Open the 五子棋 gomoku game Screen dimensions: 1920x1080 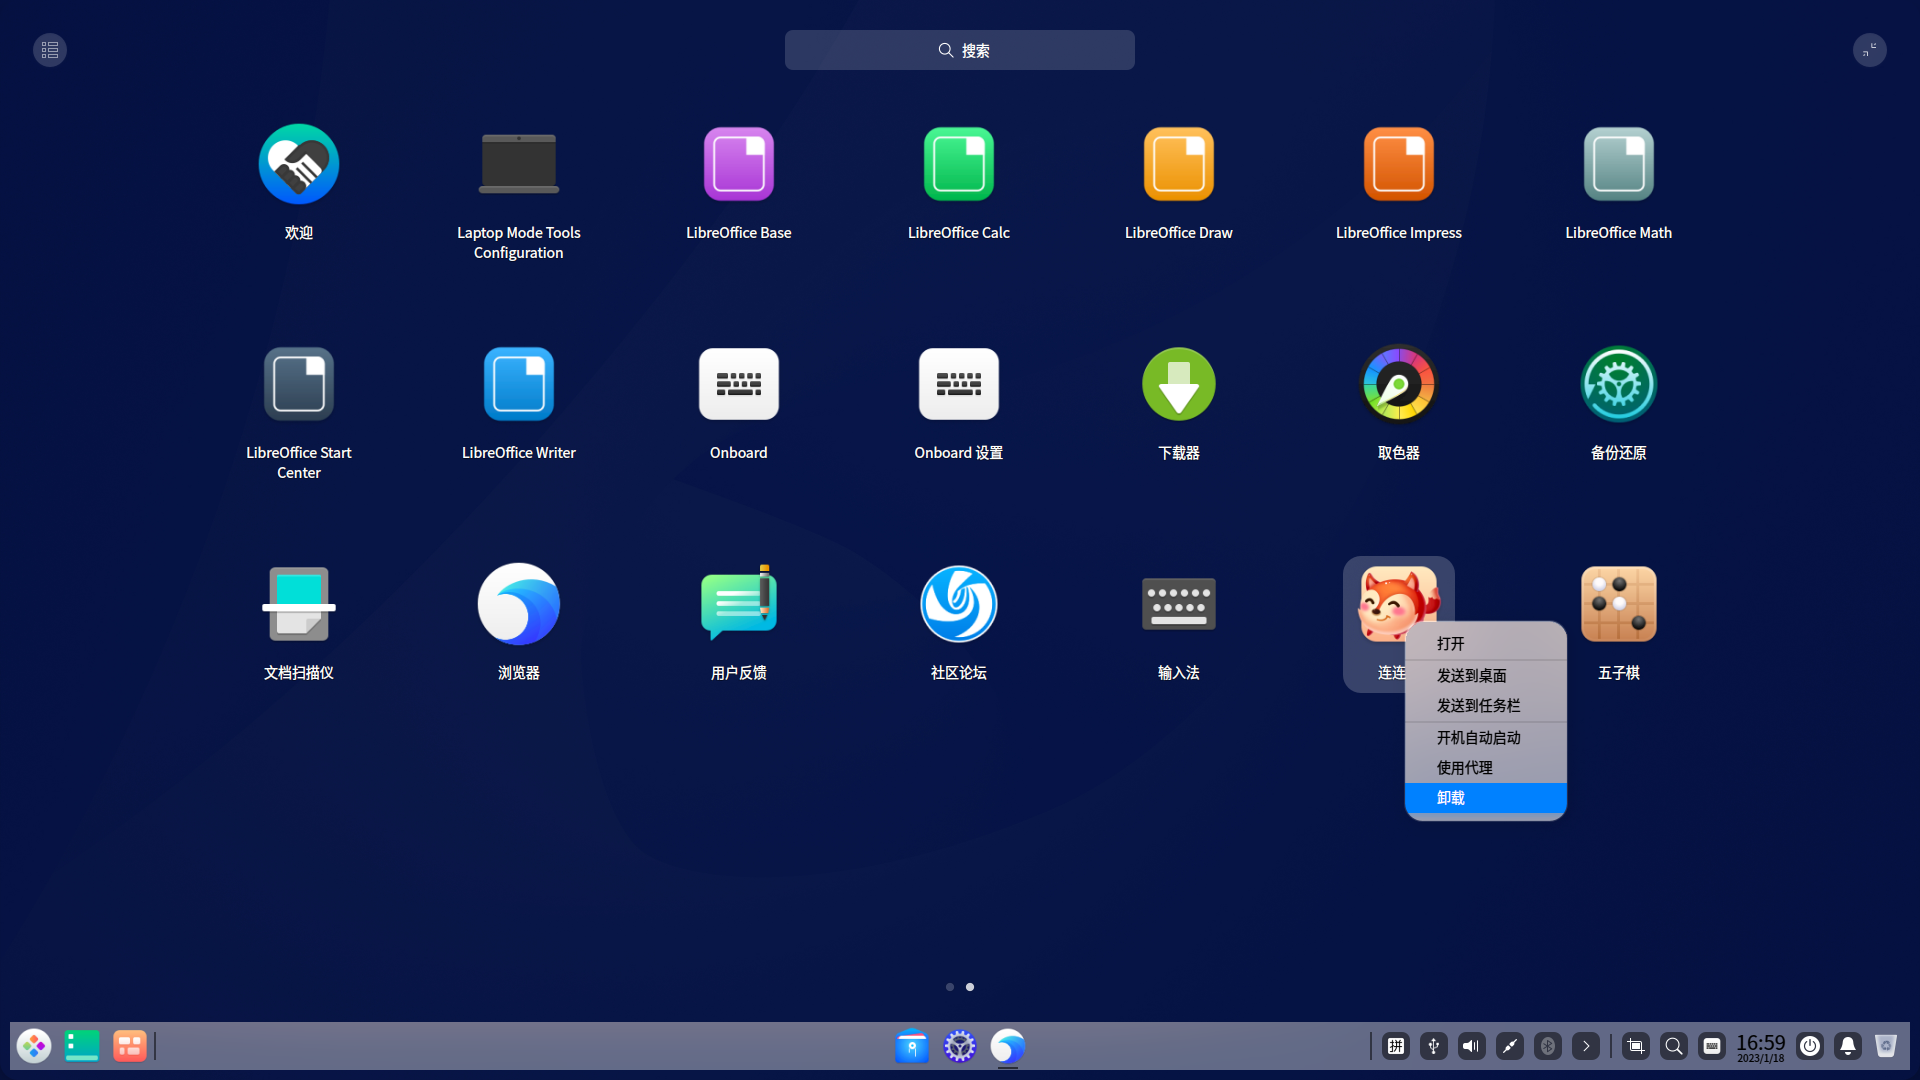point(1618,605)
